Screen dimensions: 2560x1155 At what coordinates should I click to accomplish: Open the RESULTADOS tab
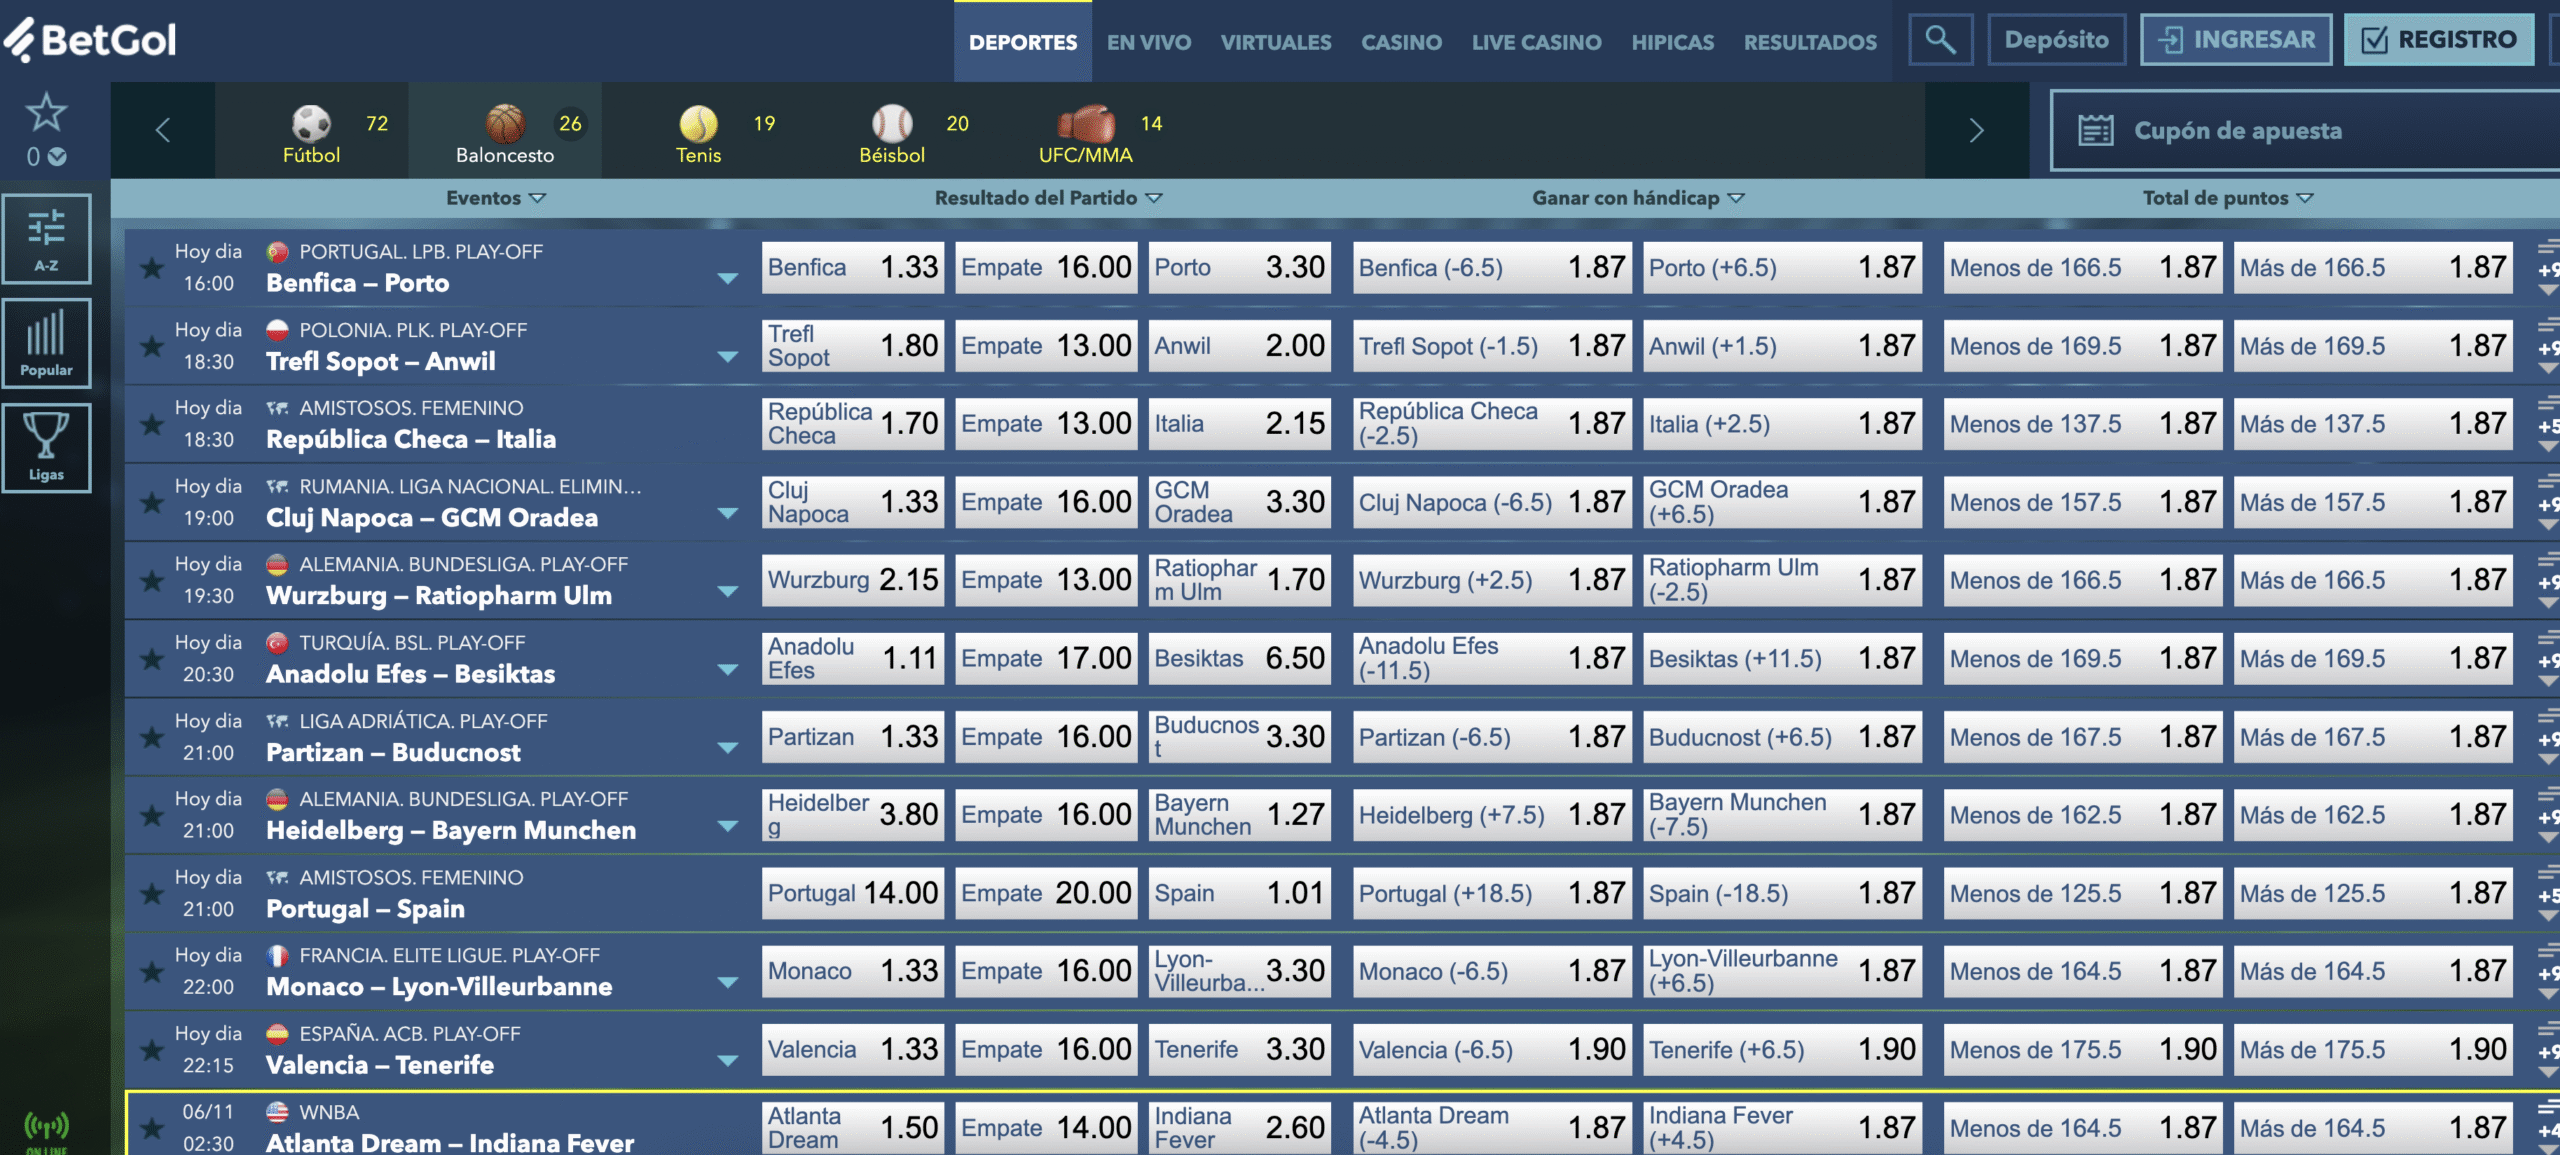pyautogui.click(x=1811, y=42)
